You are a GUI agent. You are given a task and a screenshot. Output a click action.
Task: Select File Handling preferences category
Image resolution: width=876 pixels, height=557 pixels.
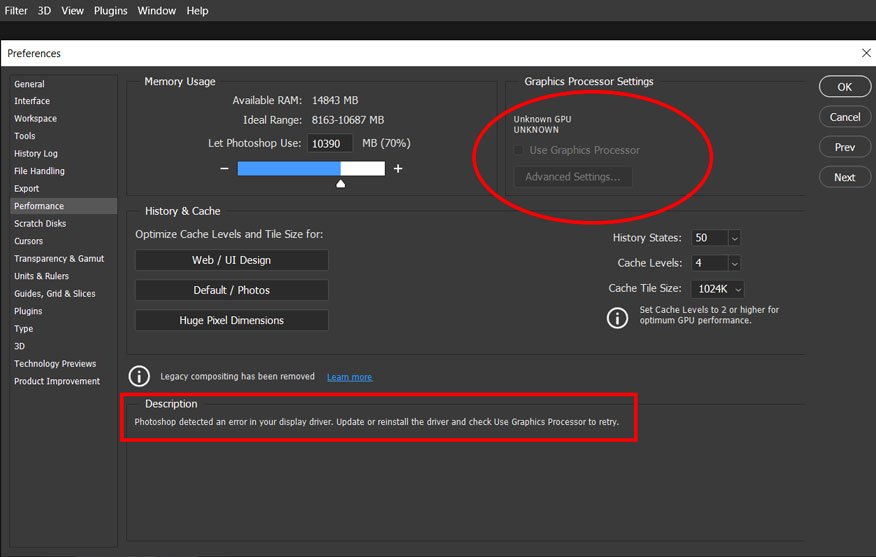(x=63, y=171)
